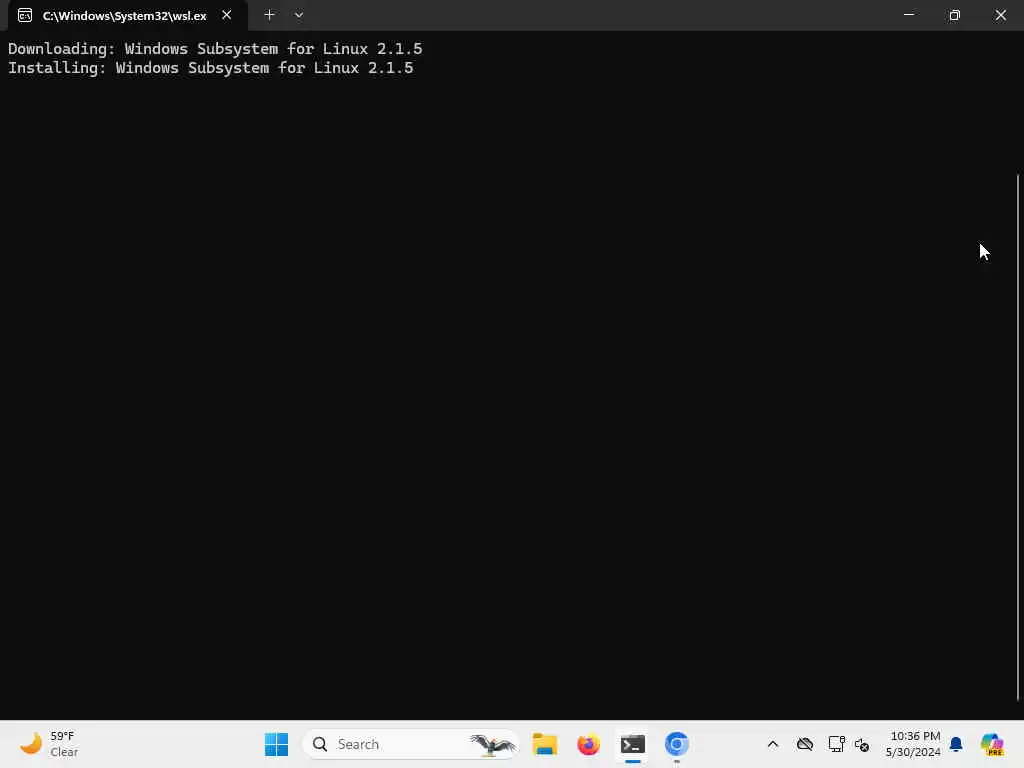The height and width of the screenshot is (768, 1024).
Task: Launch Firefox from the taskbar
Action: [x=588, y=744]
